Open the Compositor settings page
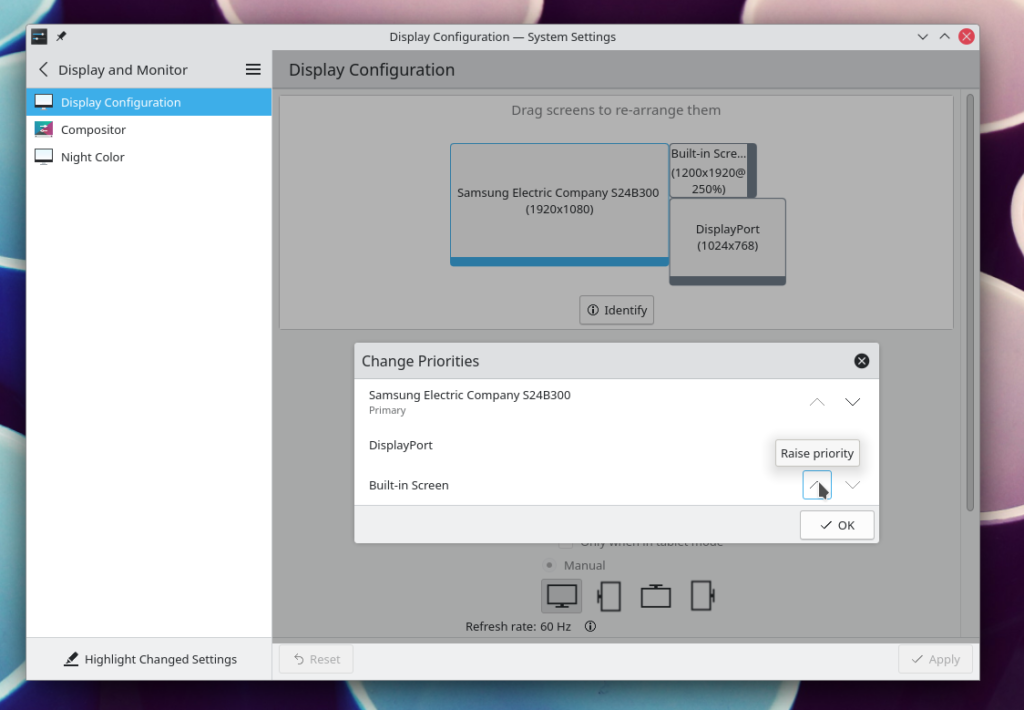Viewport: 1024px width, 710px height. point(149,129)
